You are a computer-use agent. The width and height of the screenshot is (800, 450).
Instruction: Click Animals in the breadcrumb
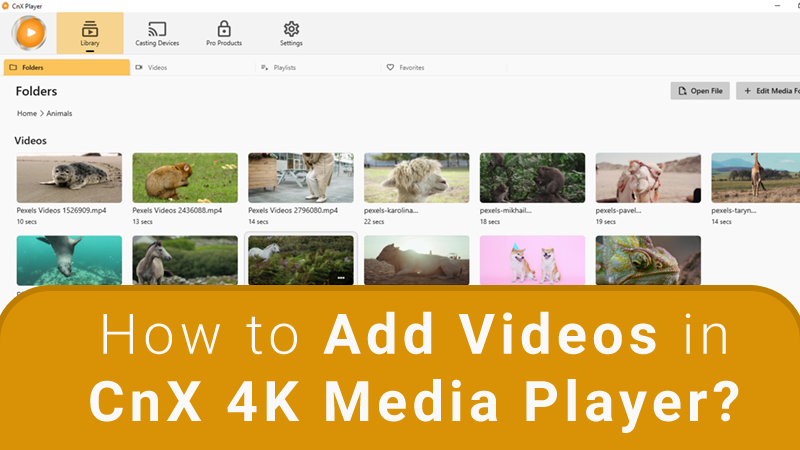pos(59,113)
